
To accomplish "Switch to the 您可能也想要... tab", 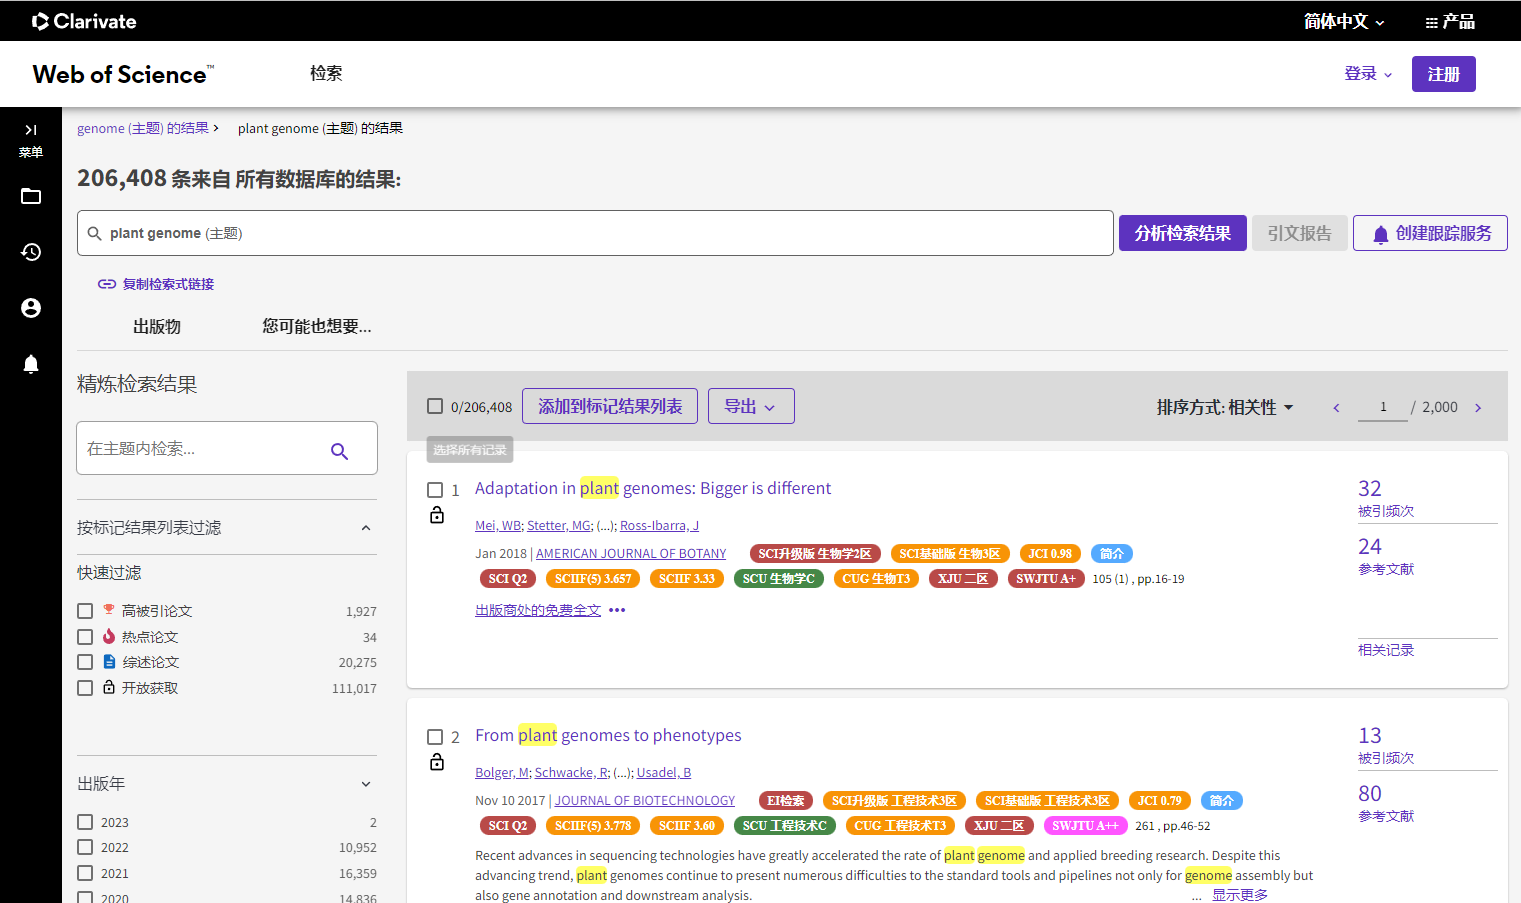I will coord(317,326).
